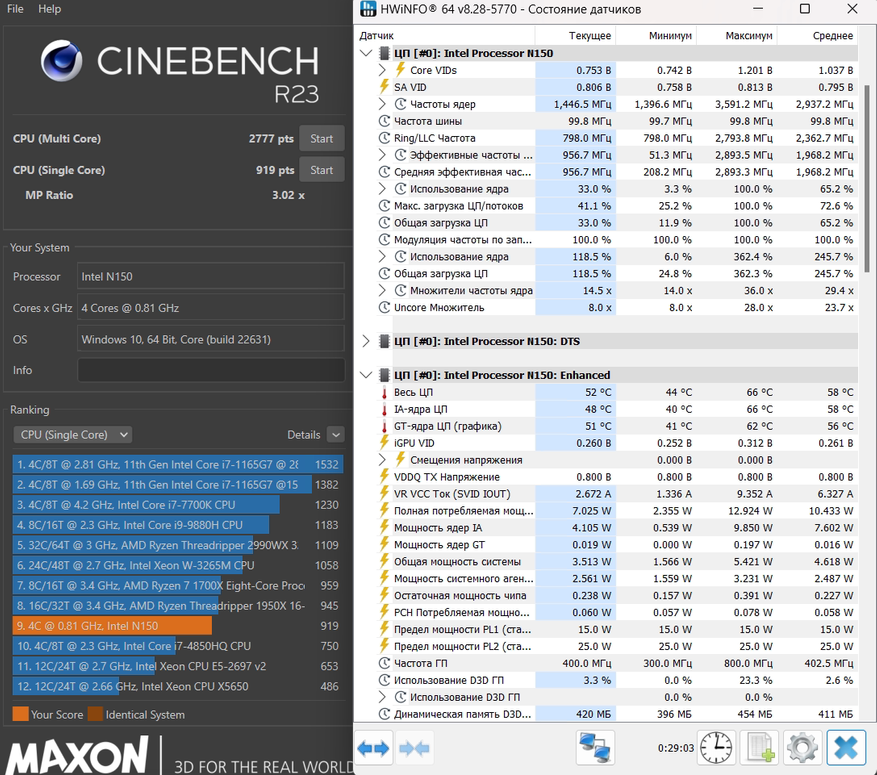Click the thermometer icon beside GT-ядра ЦП
The width and height of the screenshot is (877, 775).
click(384, 426)
